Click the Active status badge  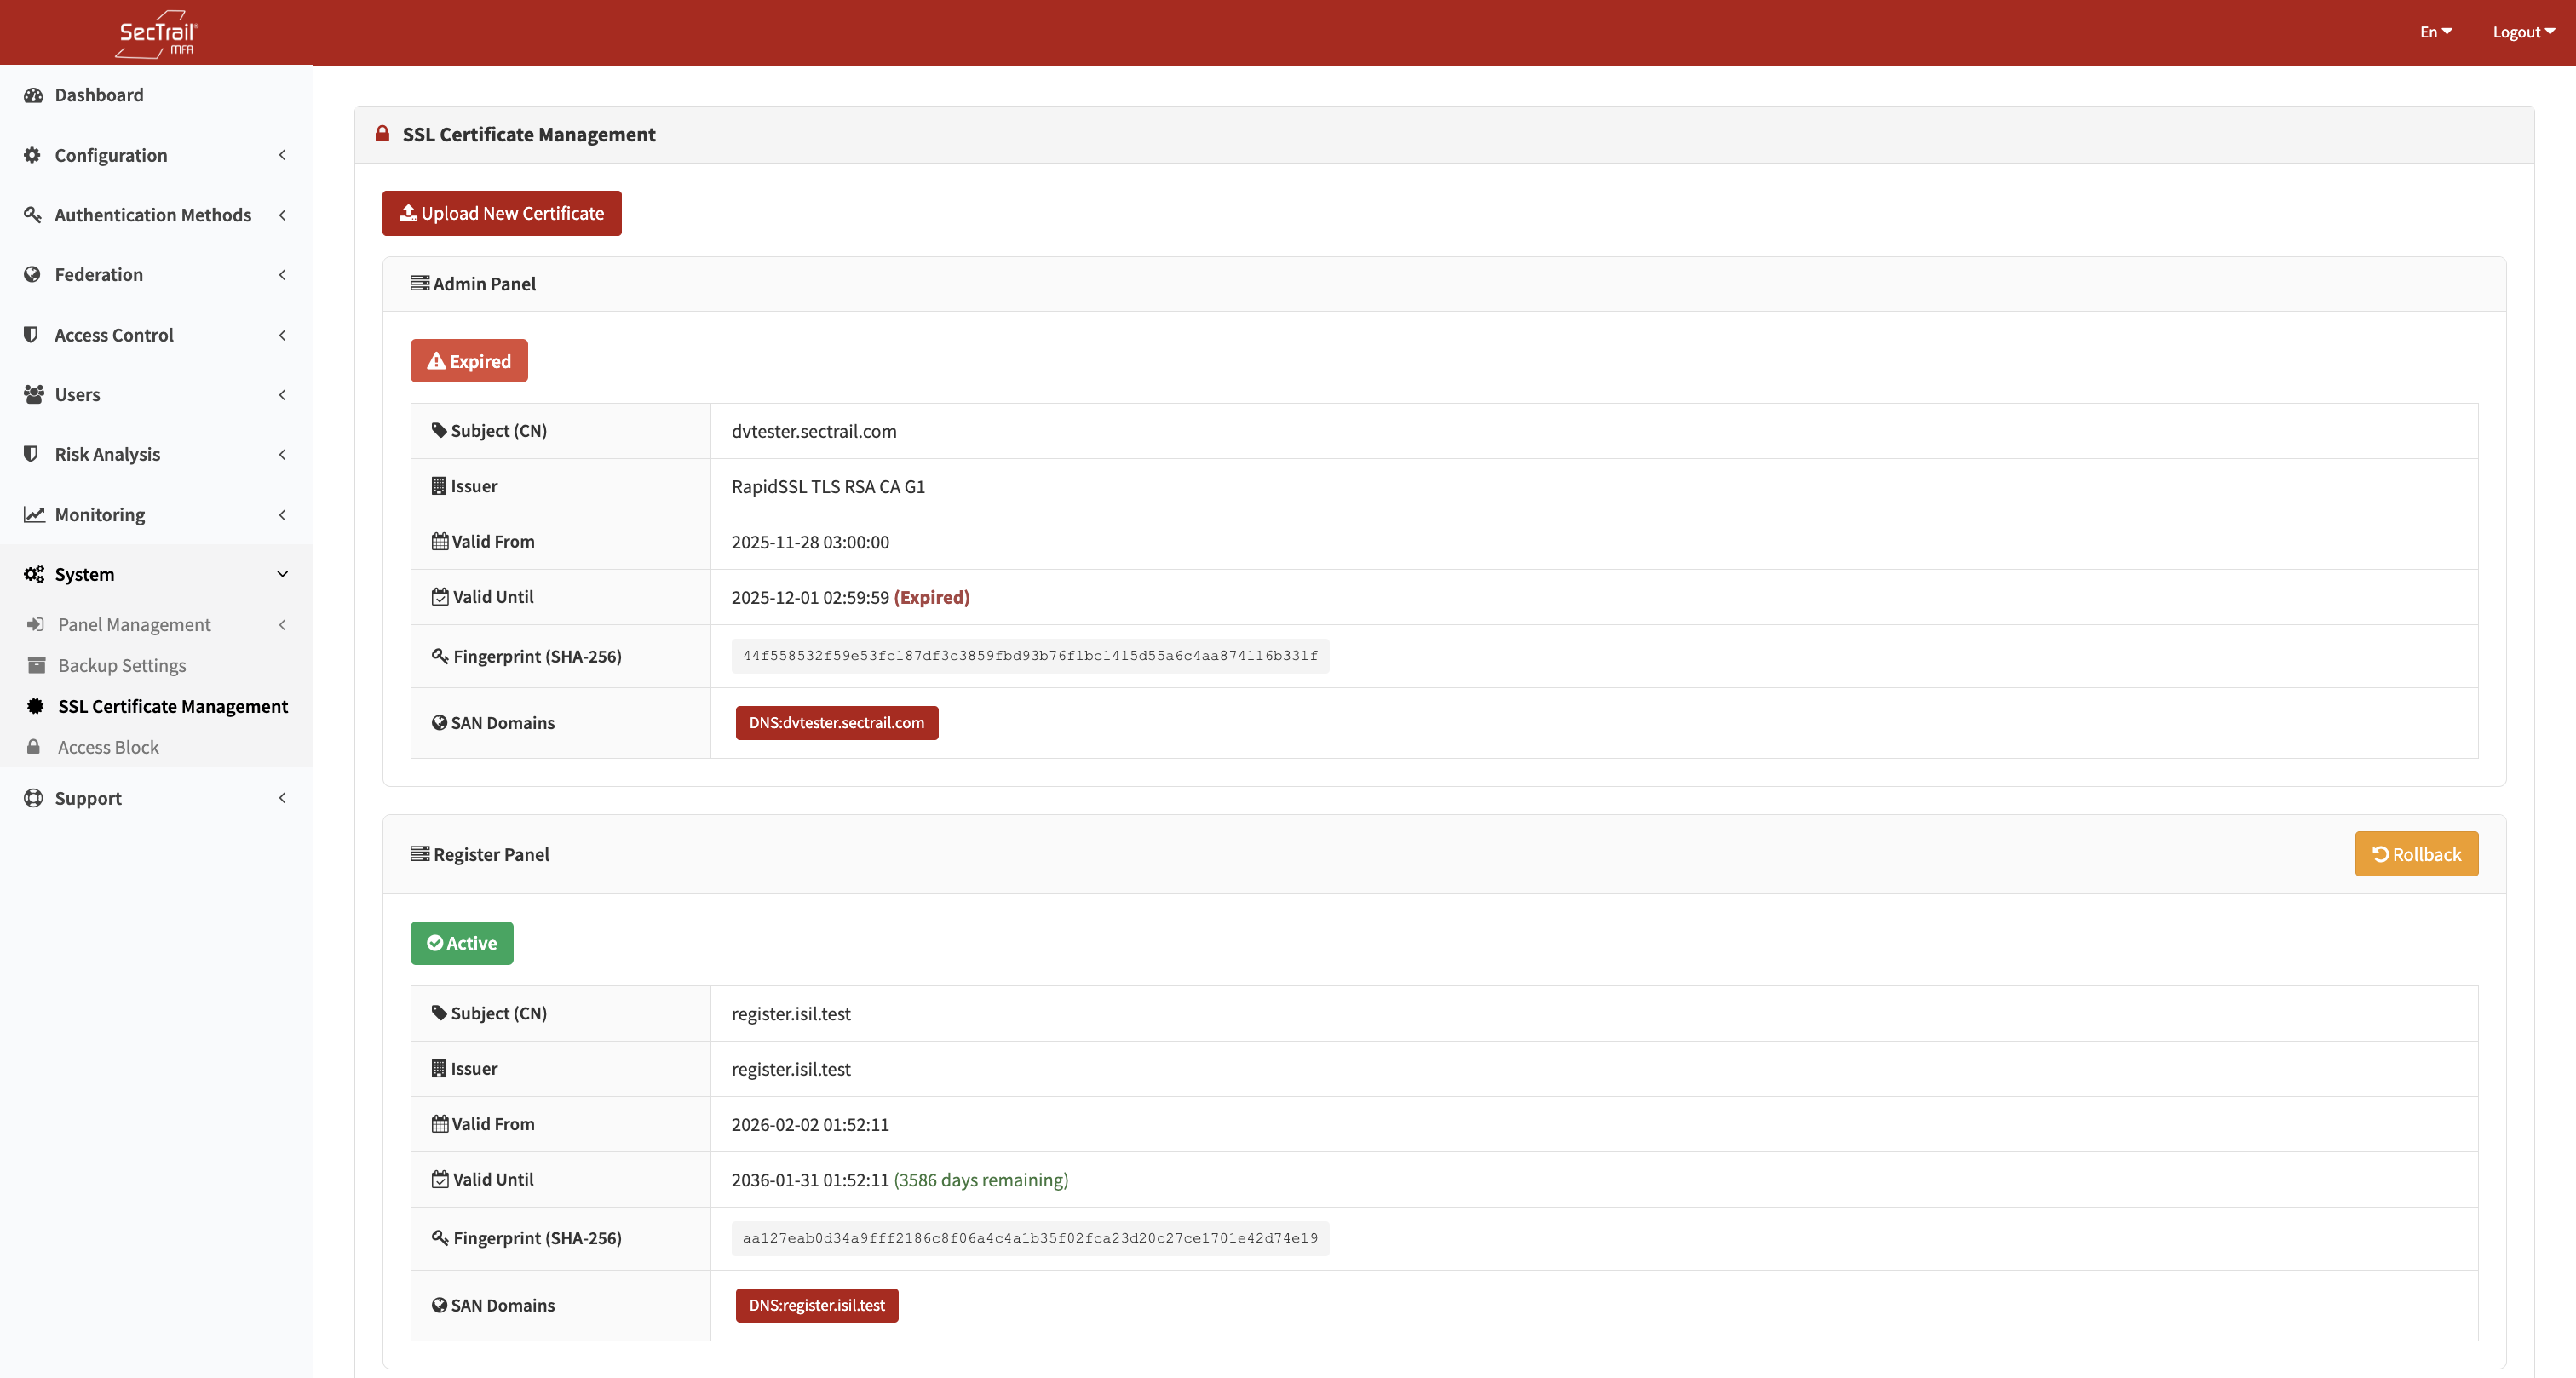coord(461,942)
